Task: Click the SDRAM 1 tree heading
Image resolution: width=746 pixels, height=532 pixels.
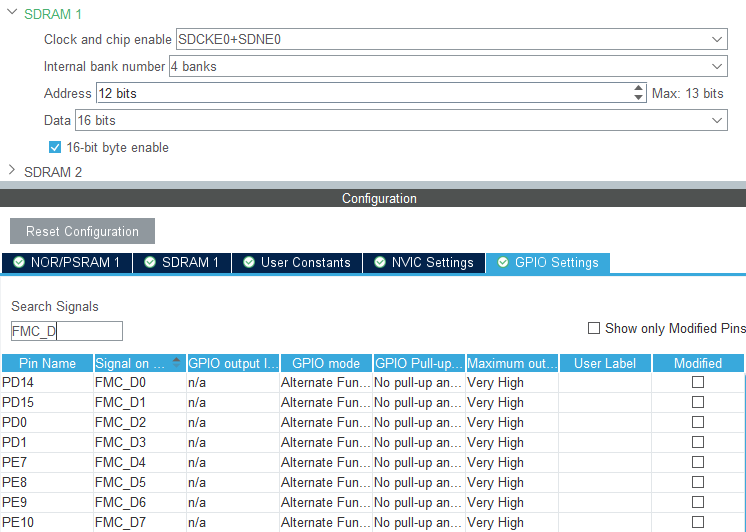Action: point(53,14)
